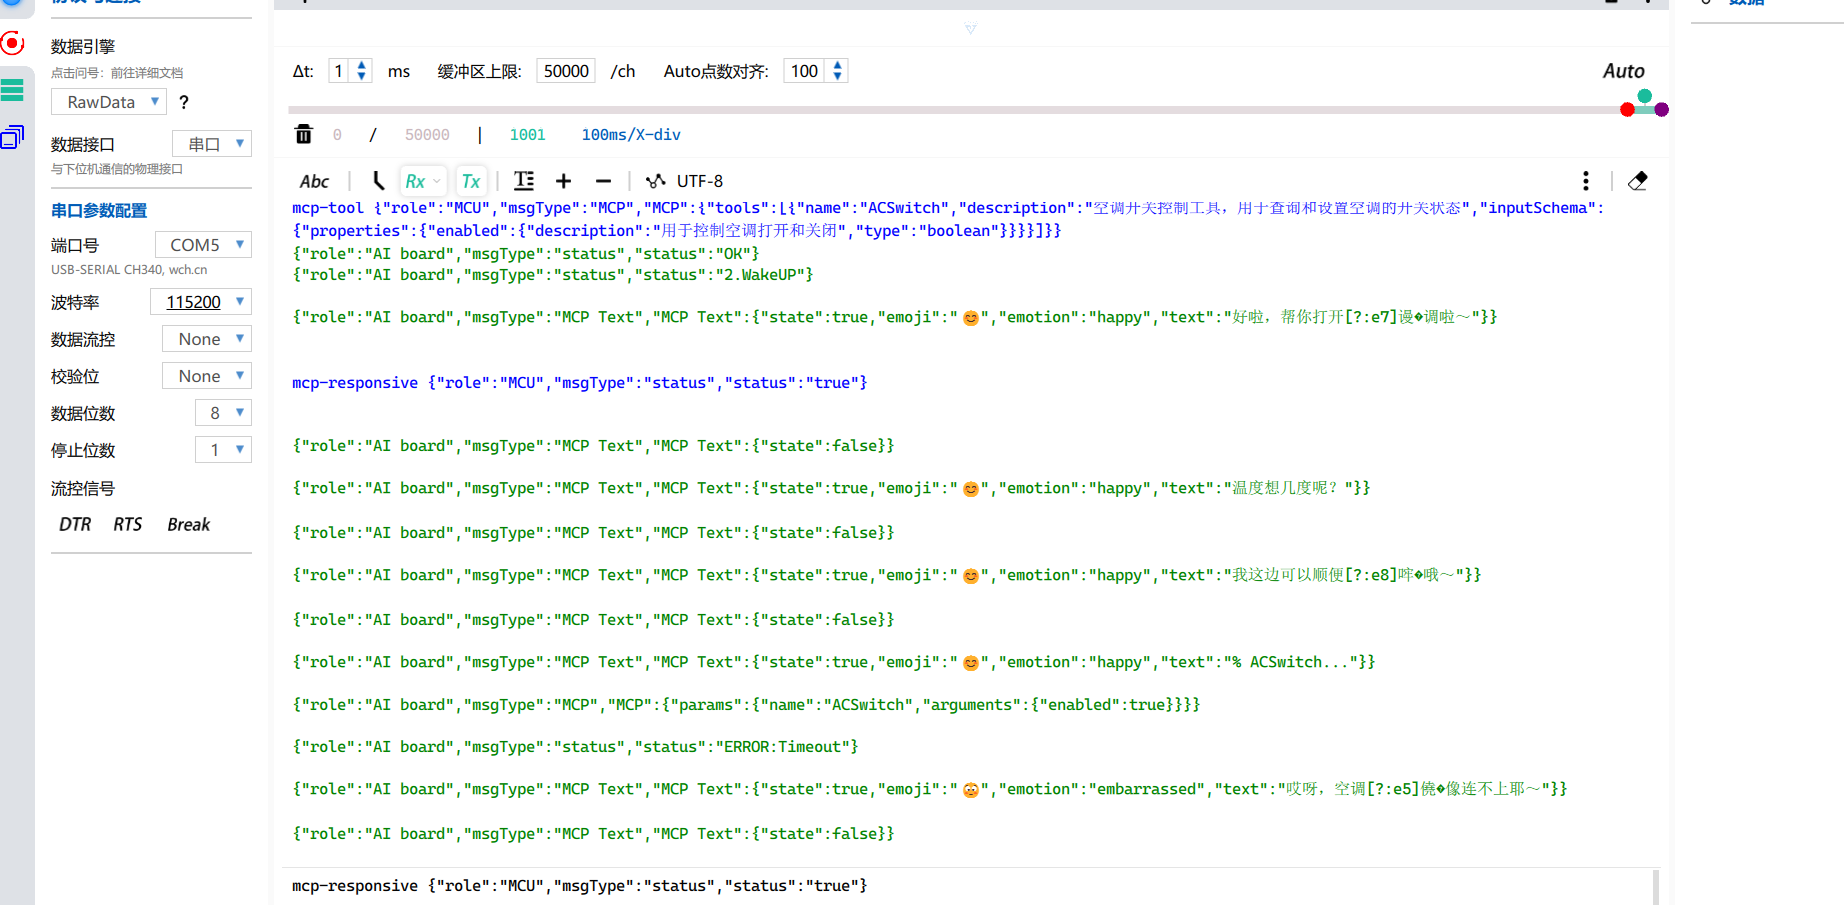Toggle the Tx transmit display
The height and width of the screenshot is (905, 1844).
pyautogui.click(x=471, y=181)
